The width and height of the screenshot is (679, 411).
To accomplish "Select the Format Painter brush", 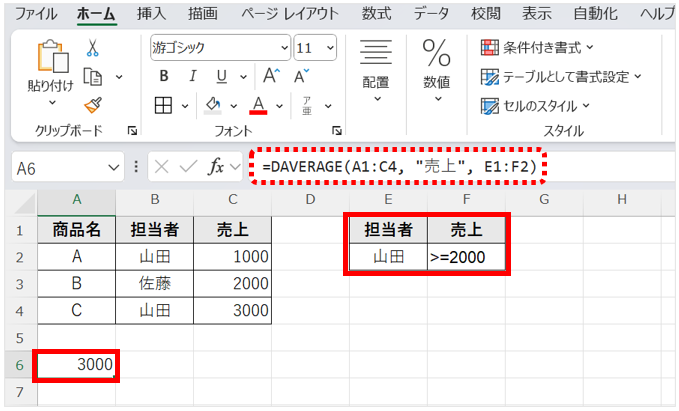I will coord(93,105).
